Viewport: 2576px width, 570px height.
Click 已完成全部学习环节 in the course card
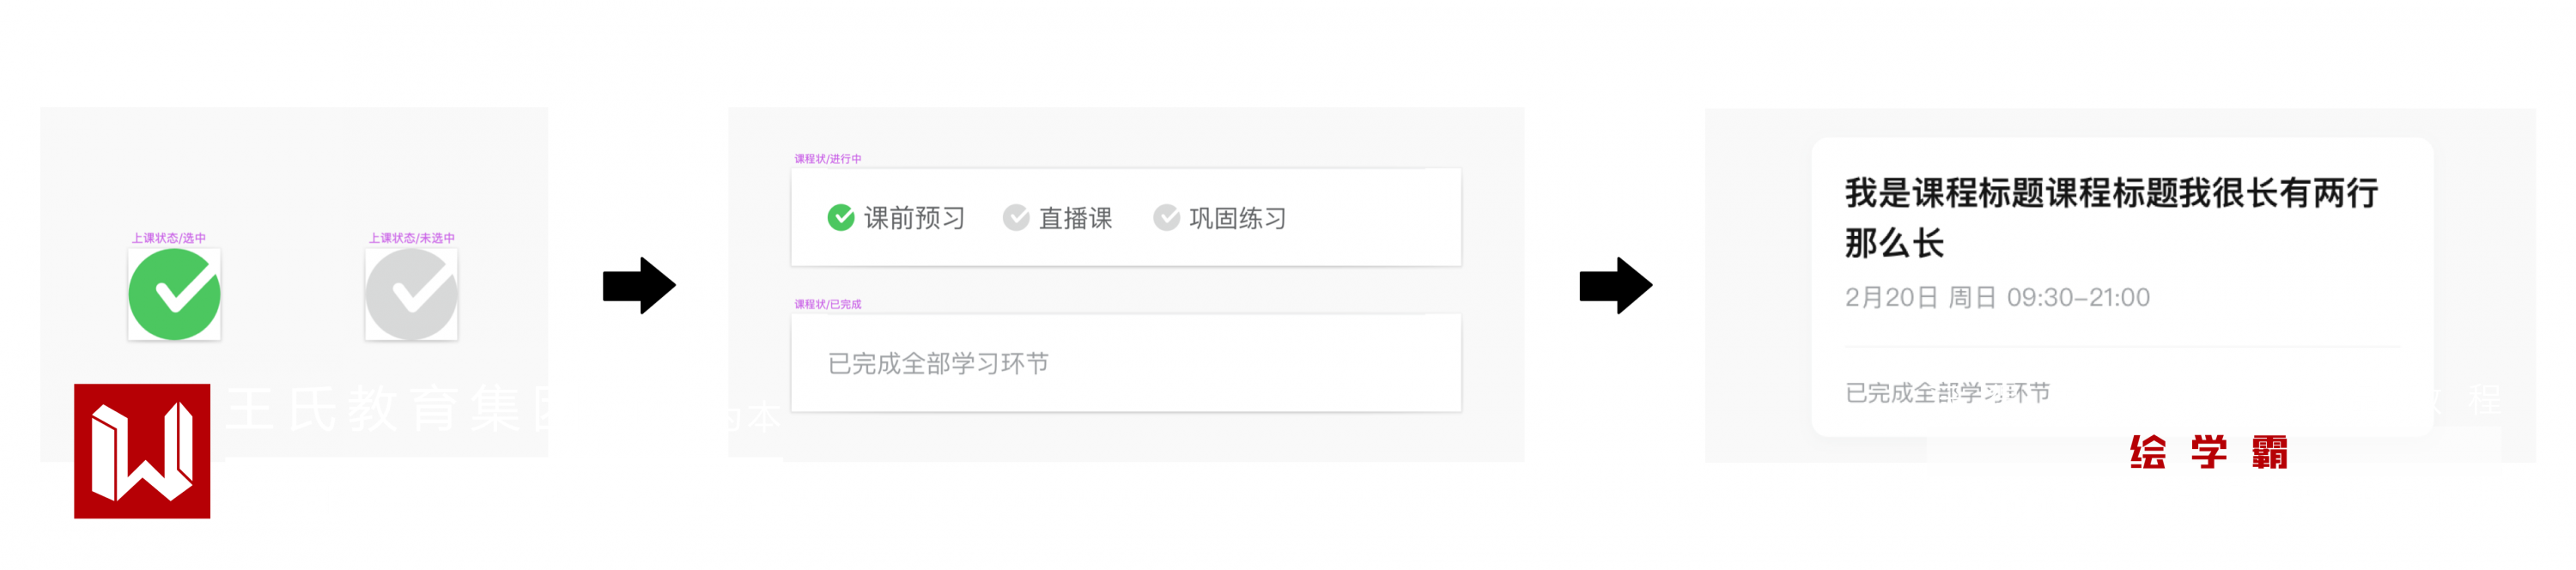coord(1947,393)
